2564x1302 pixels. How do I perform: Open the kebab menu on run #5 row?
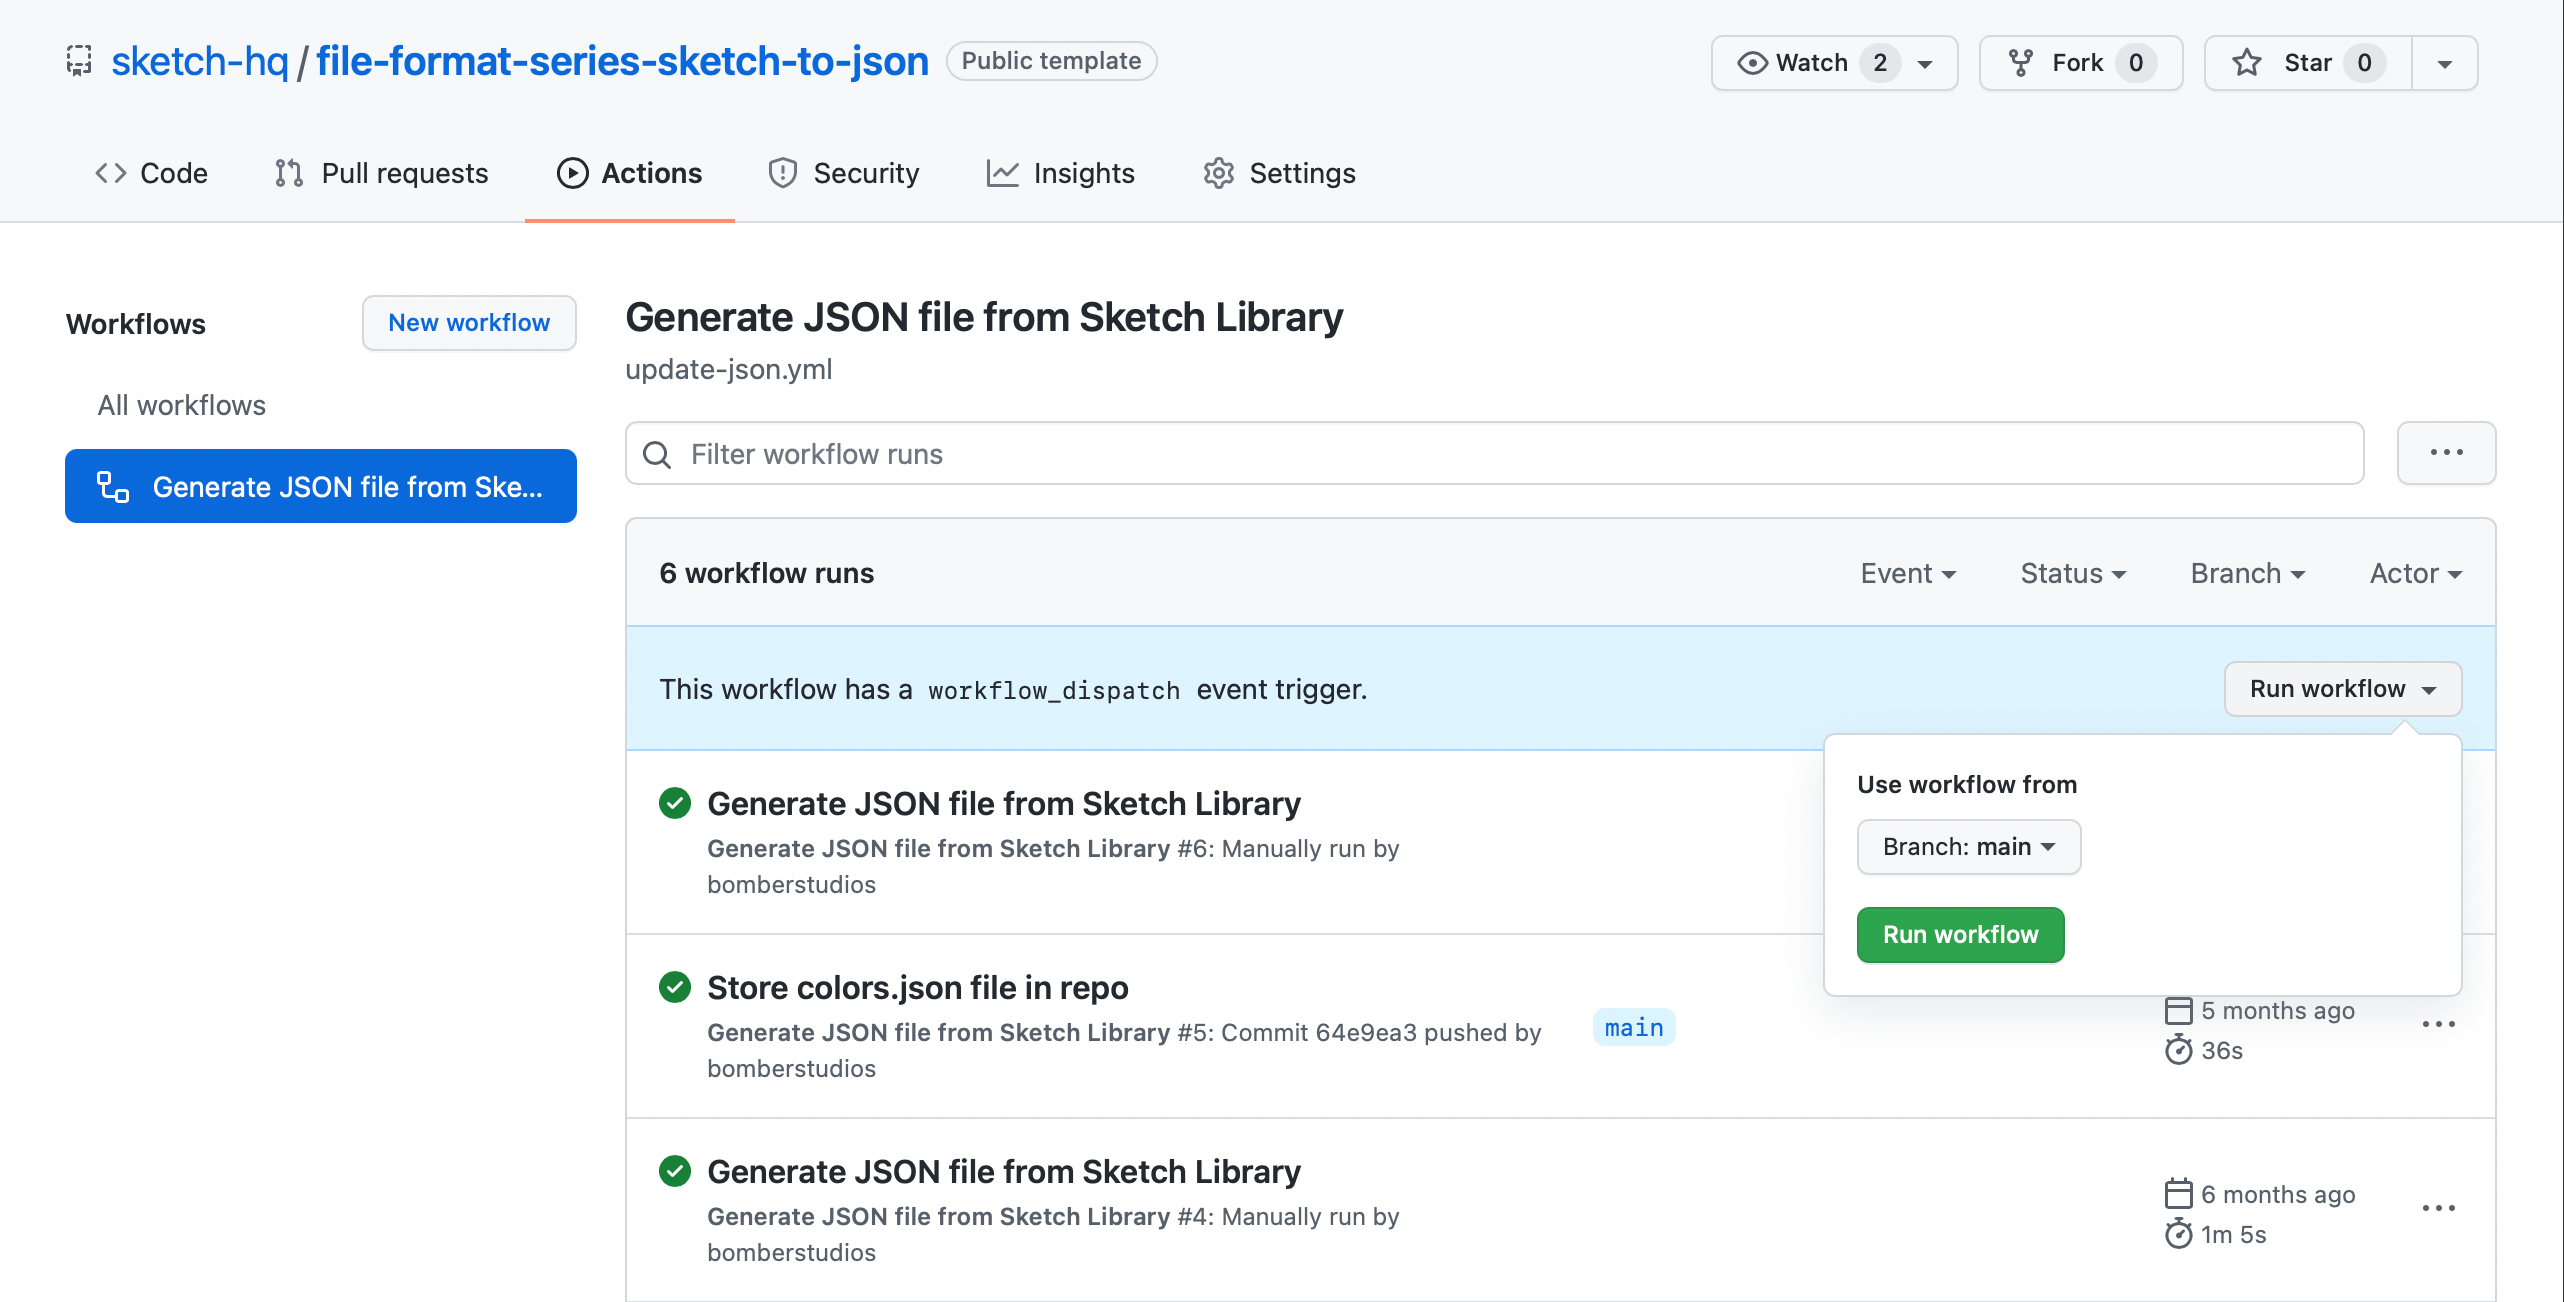pos(2440,1023)
